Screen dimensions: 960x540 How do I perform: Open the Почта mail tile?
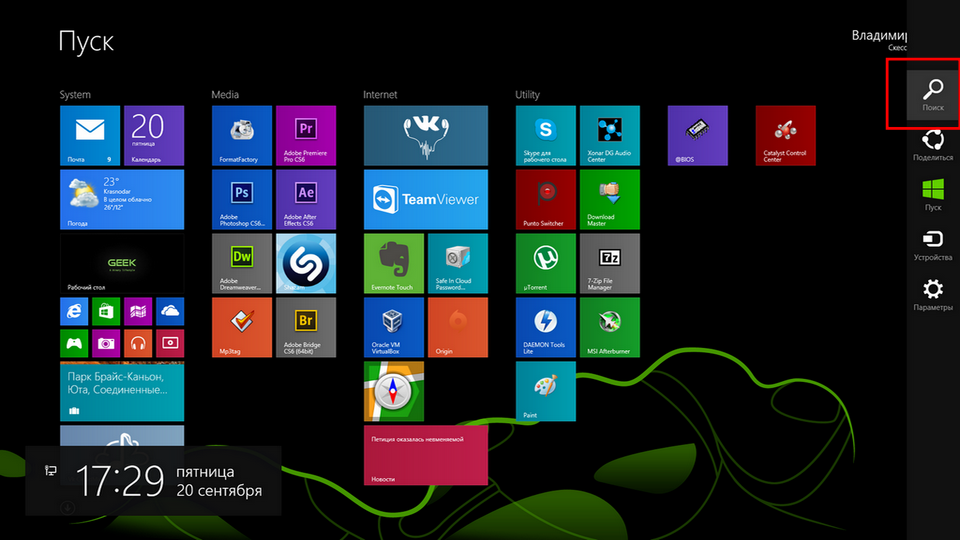tap(90, 135)
